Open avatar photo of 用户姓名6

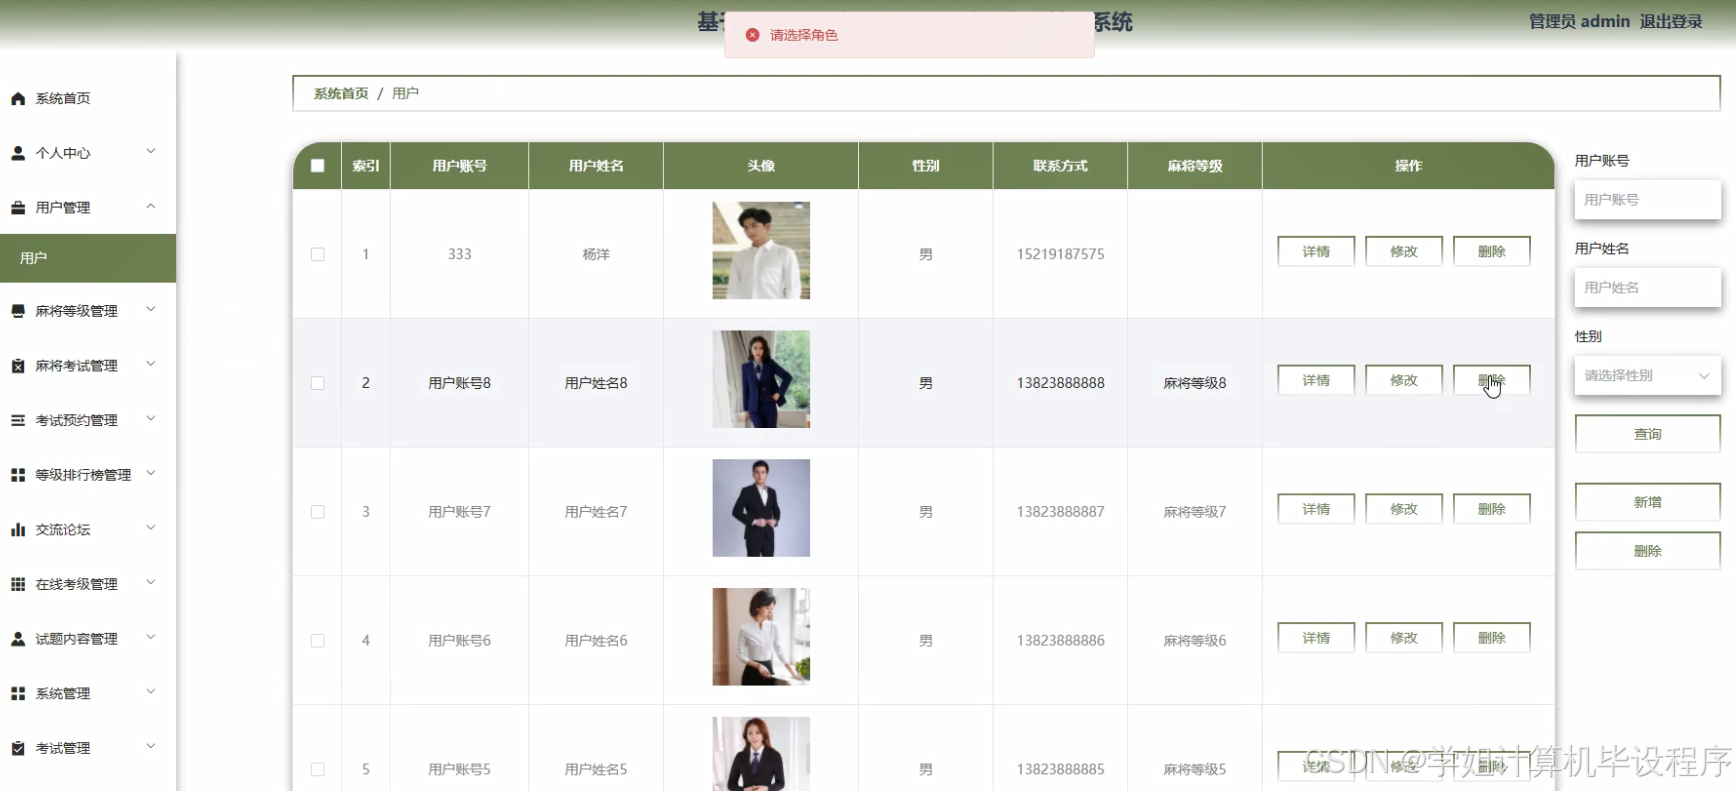(761, 637)
